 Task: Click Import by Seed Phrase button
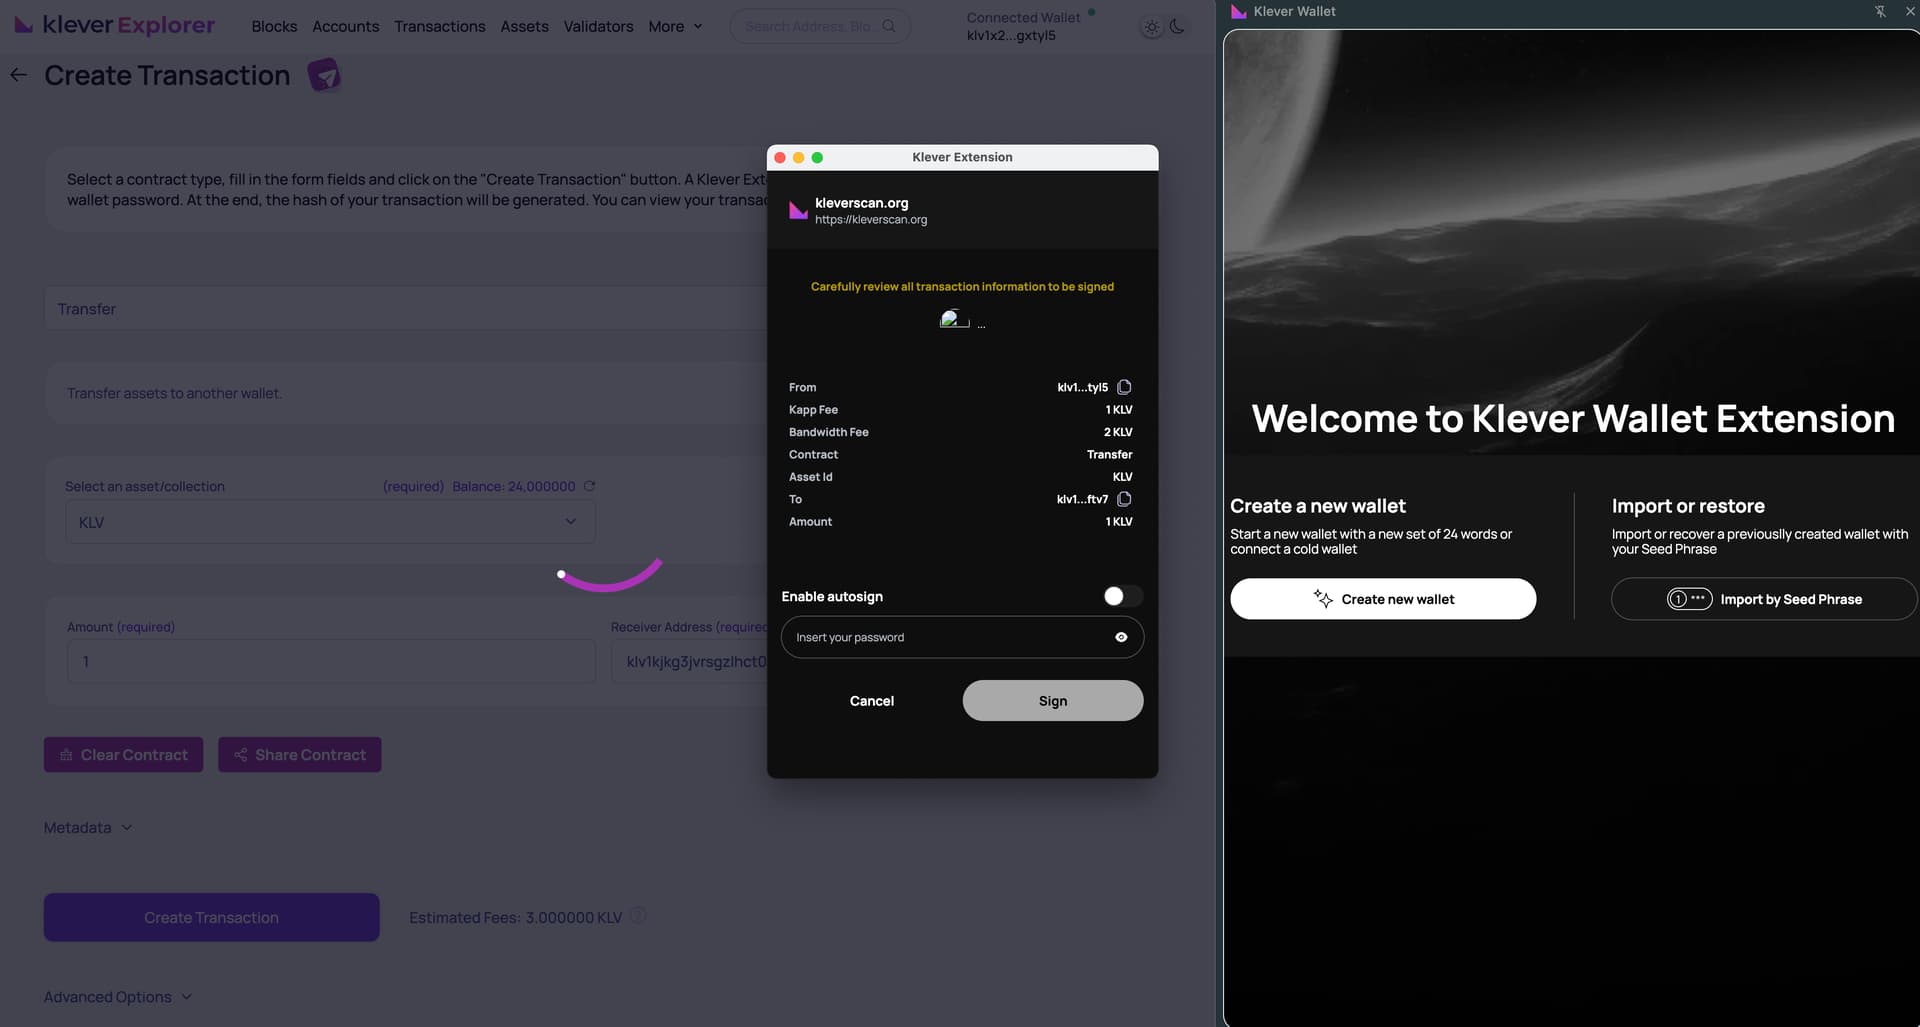click(x=1764, y=599)
